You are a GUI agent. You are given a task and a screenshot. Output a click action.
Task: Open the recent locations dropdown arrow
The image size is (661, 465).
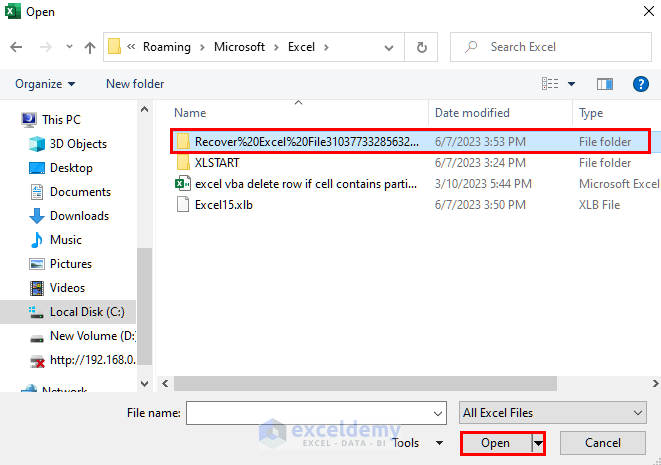tap(69, 47)
